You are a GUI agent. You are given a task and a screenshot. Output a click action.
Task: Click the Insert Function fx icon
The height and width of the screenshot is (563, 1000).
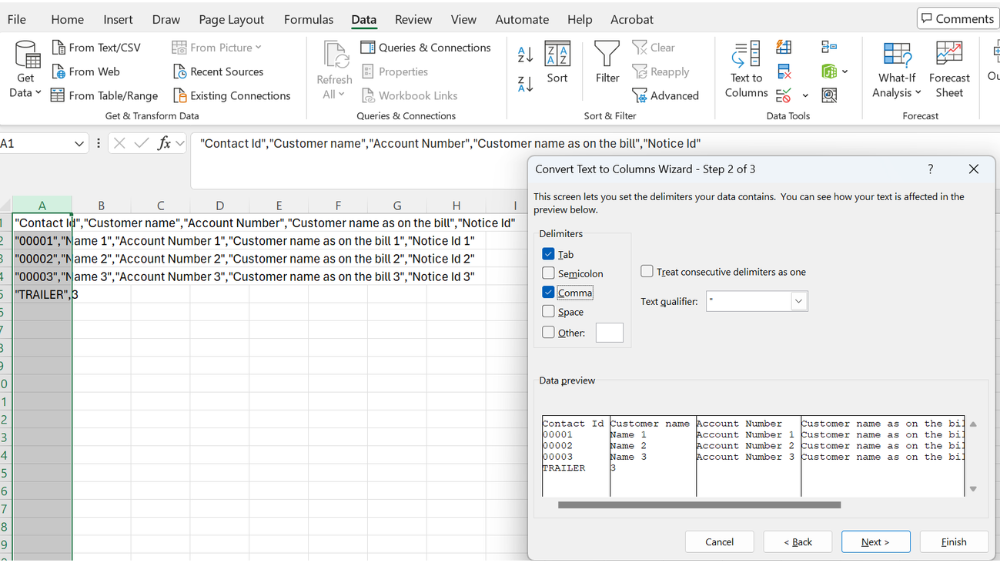coord(164,143)
